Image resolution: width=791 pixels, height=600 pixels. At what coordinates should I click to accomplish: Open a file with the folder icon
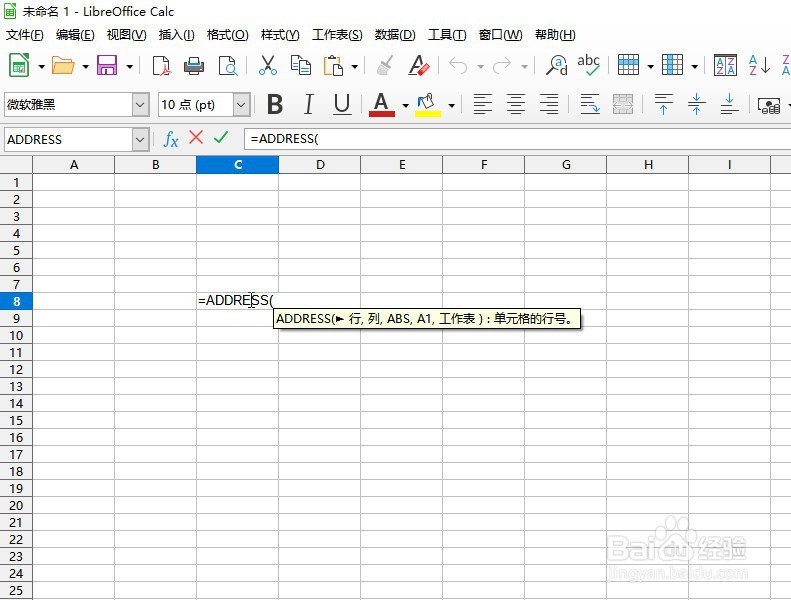63,66
